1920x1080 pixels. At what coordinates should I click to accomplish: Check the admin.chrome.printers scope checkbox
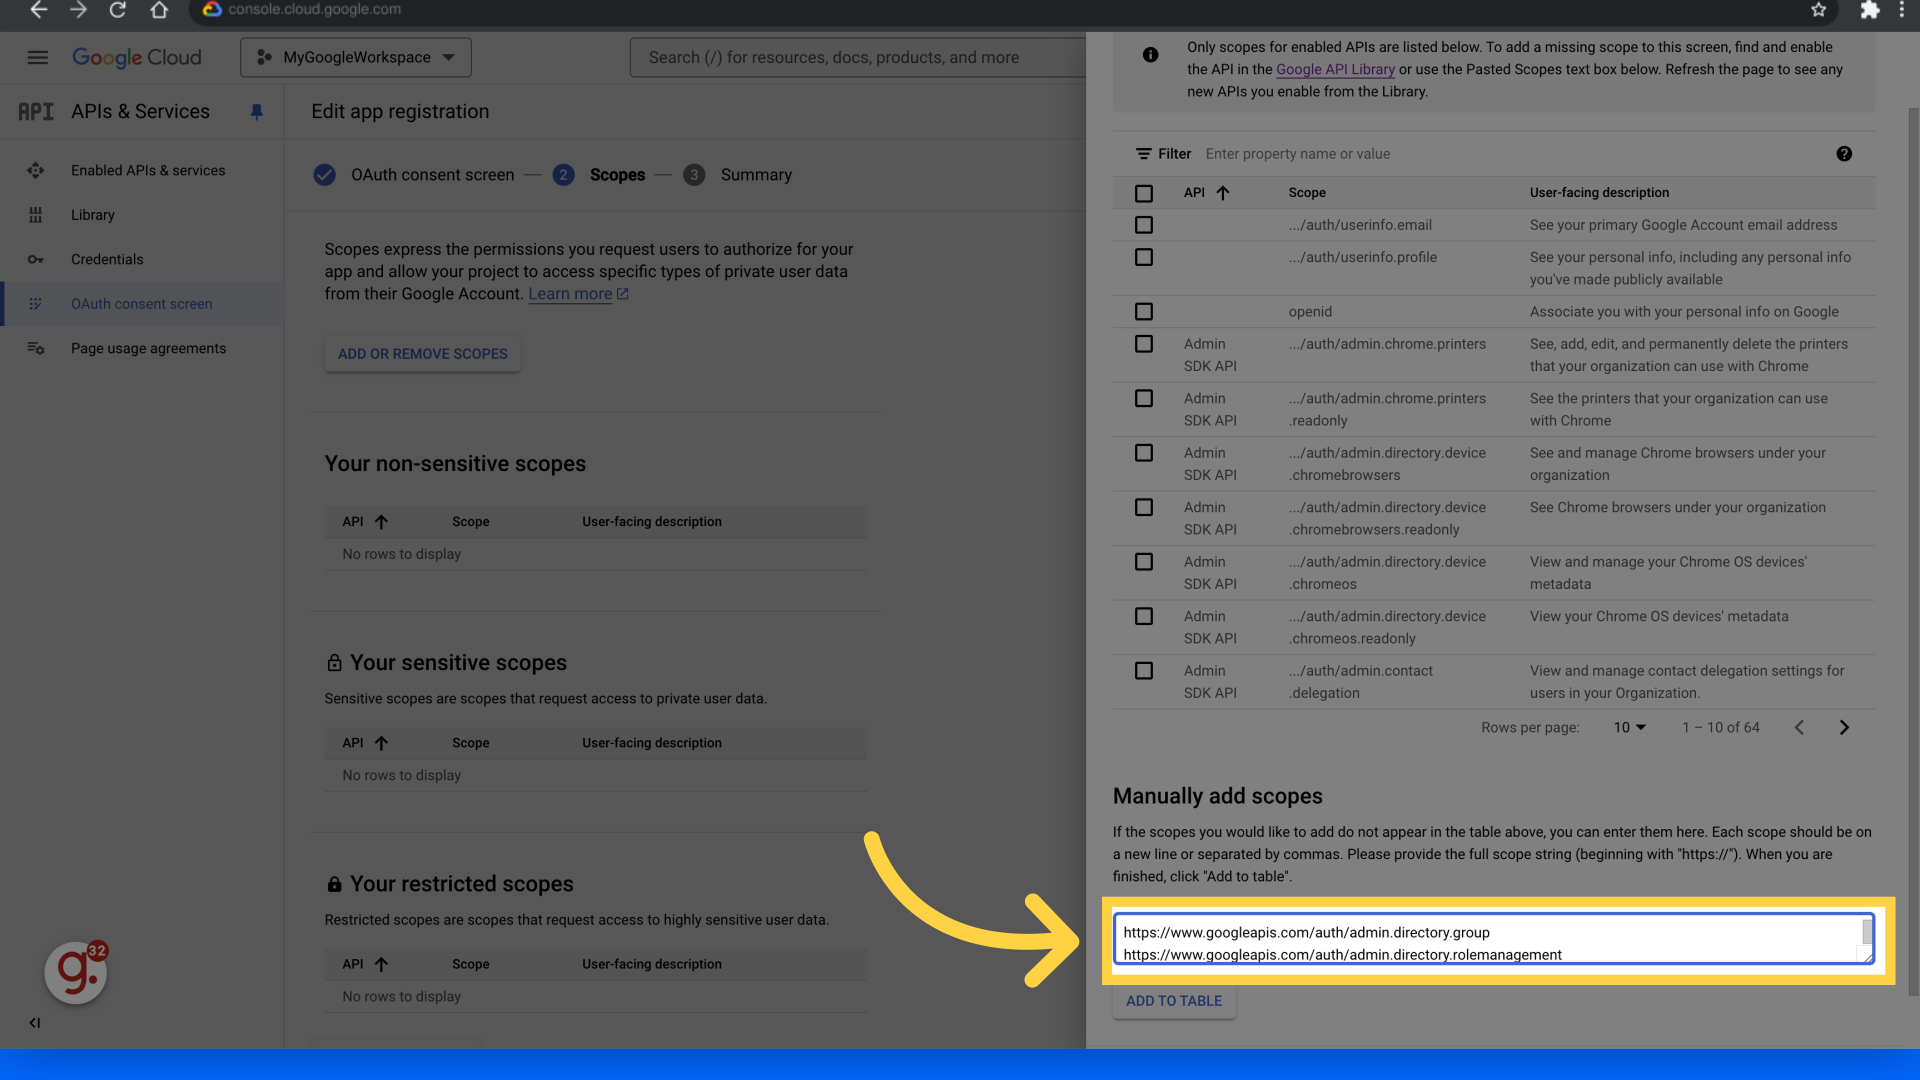tap(1144, 344)
